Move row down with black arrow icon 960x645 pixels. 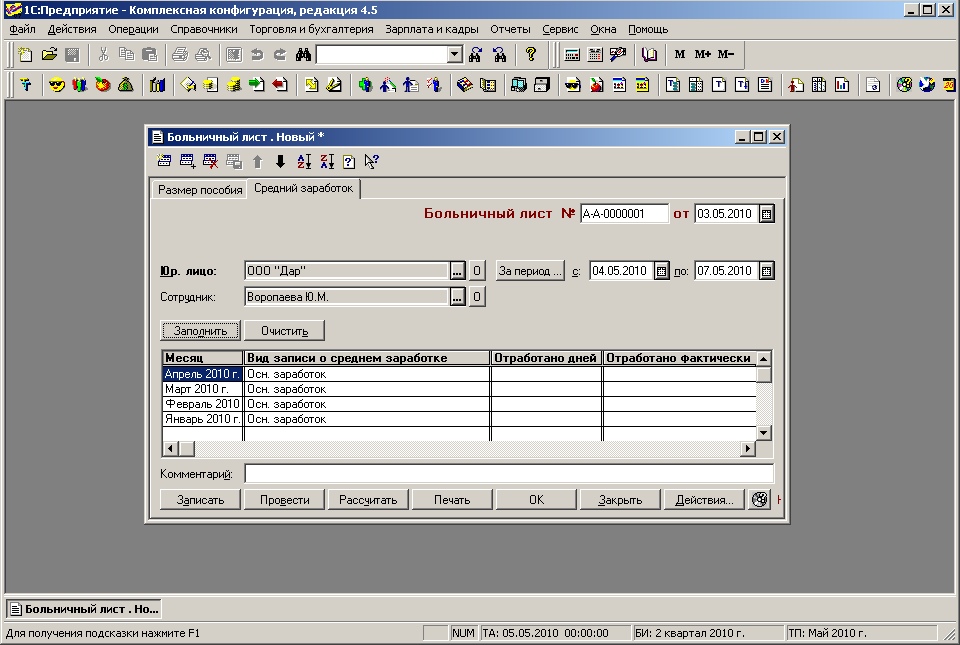pyautogui.click(x=280, y=162)
